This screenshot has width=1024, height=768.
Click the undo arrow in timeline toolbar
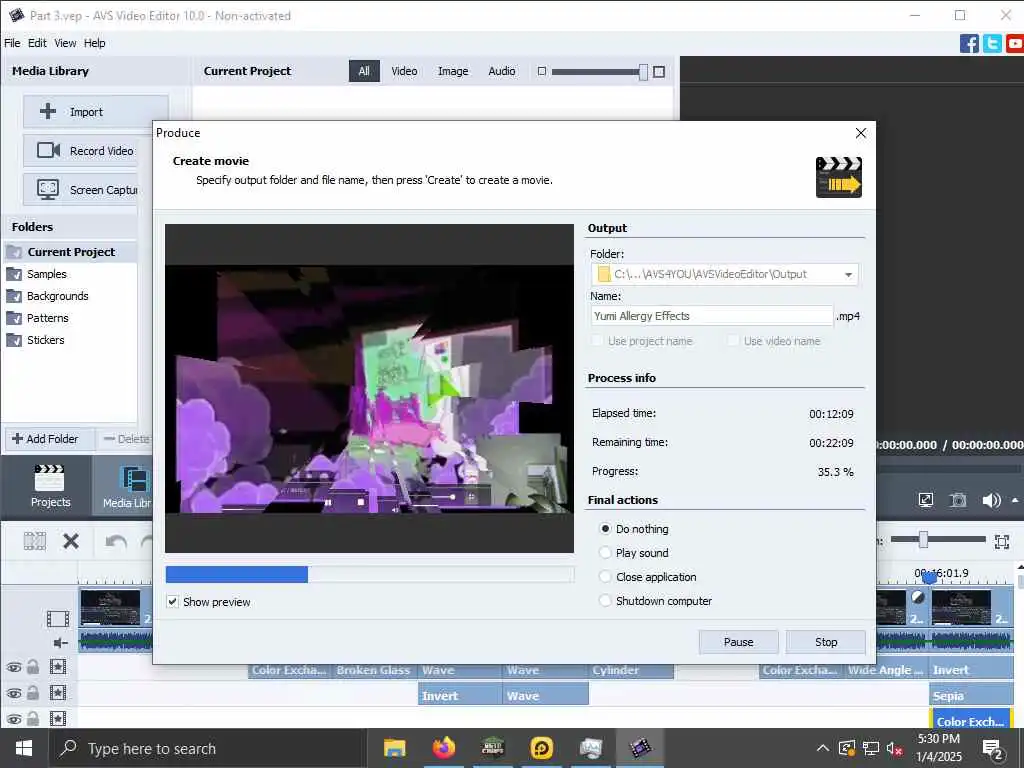pyautogui.click(x=116, y=541)
